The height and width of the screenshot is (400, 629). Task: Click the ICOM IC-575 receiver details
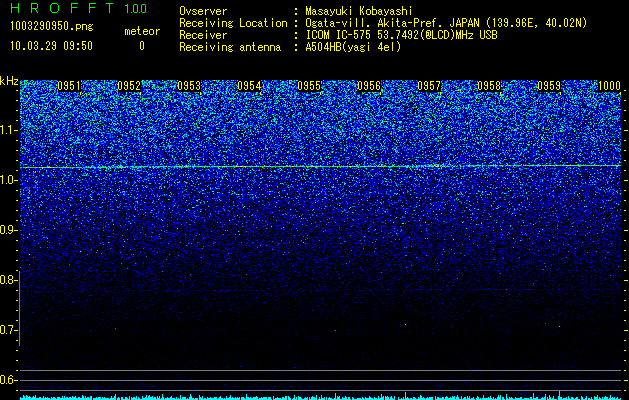[401, 35]
